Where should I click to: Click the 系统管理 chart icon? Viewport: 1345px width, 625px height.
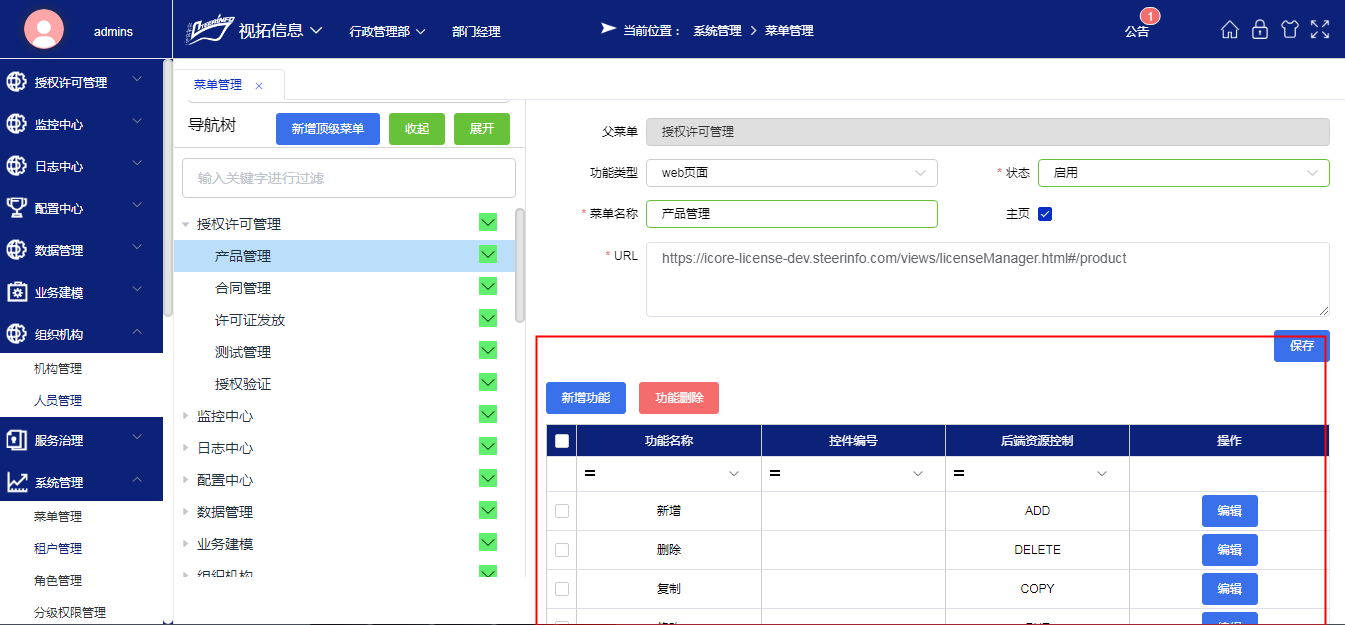point(17,482)
